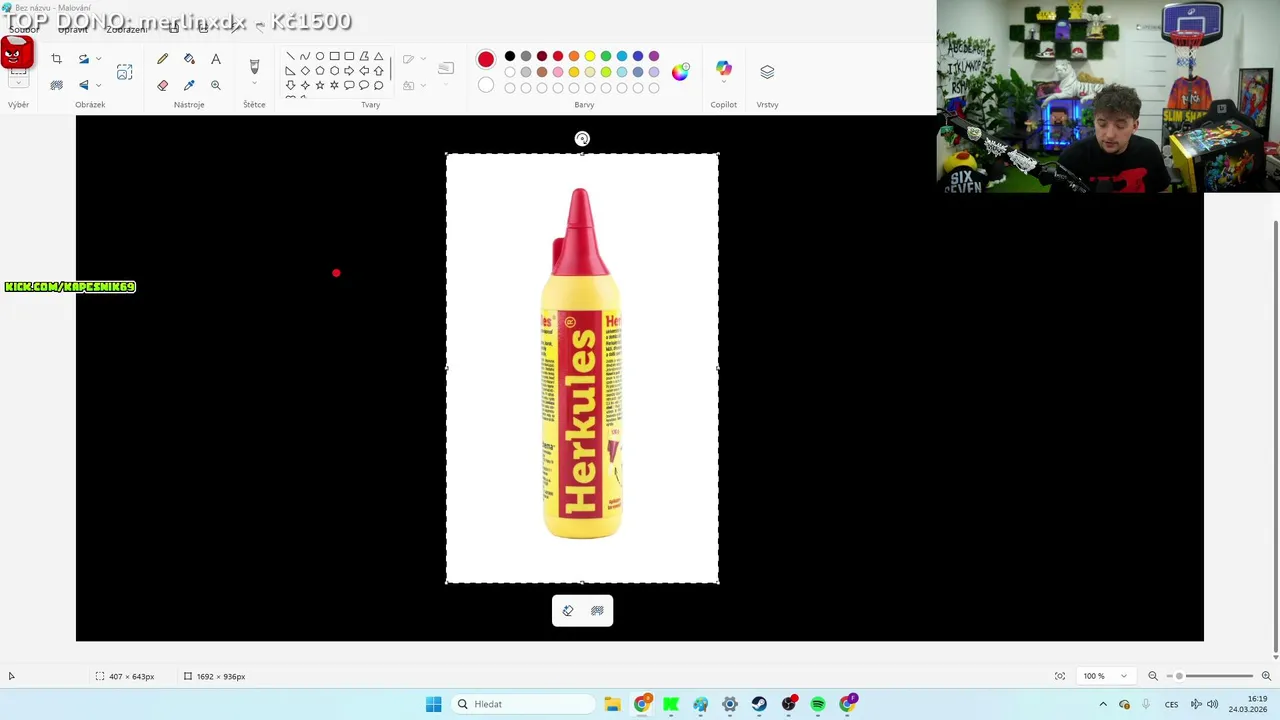Expand the Rotate options dropdown arrow
The height and width of the screenshot is (720, 1280).
pyautogui.click(x=98, y=59)
